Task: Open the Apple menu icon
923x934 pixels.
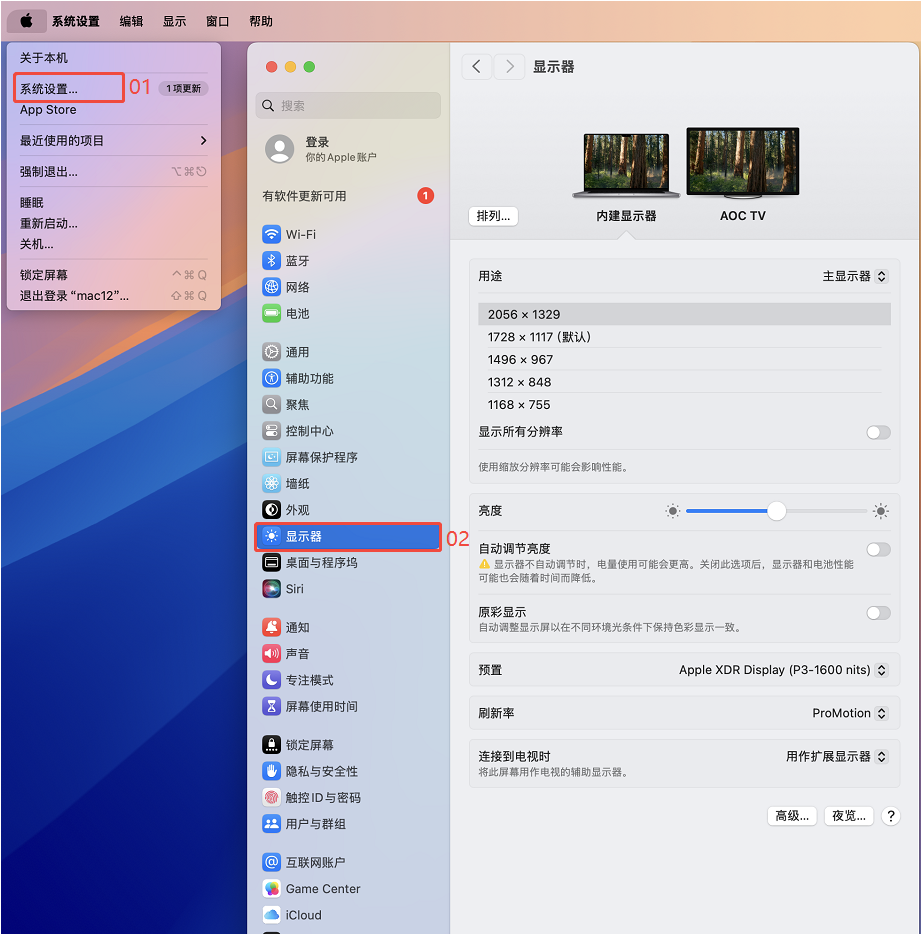Action: (27, 21)
